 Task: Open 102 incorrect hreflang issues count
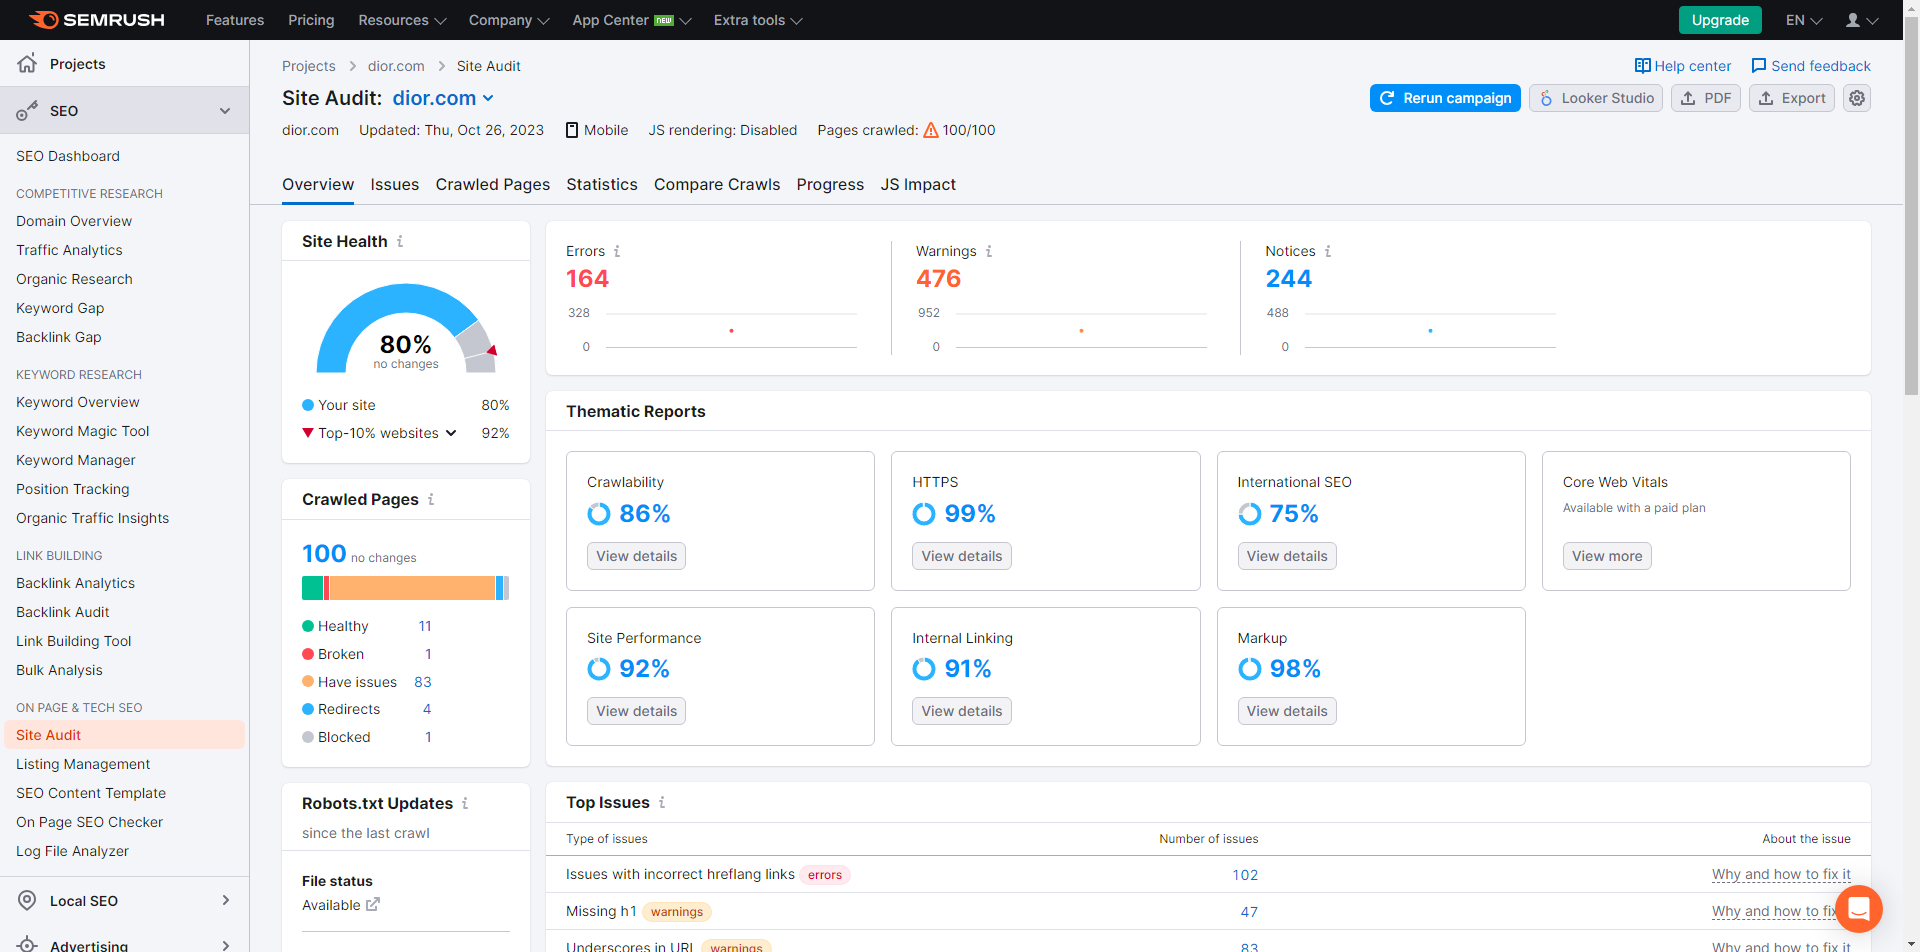point(1245,875)
